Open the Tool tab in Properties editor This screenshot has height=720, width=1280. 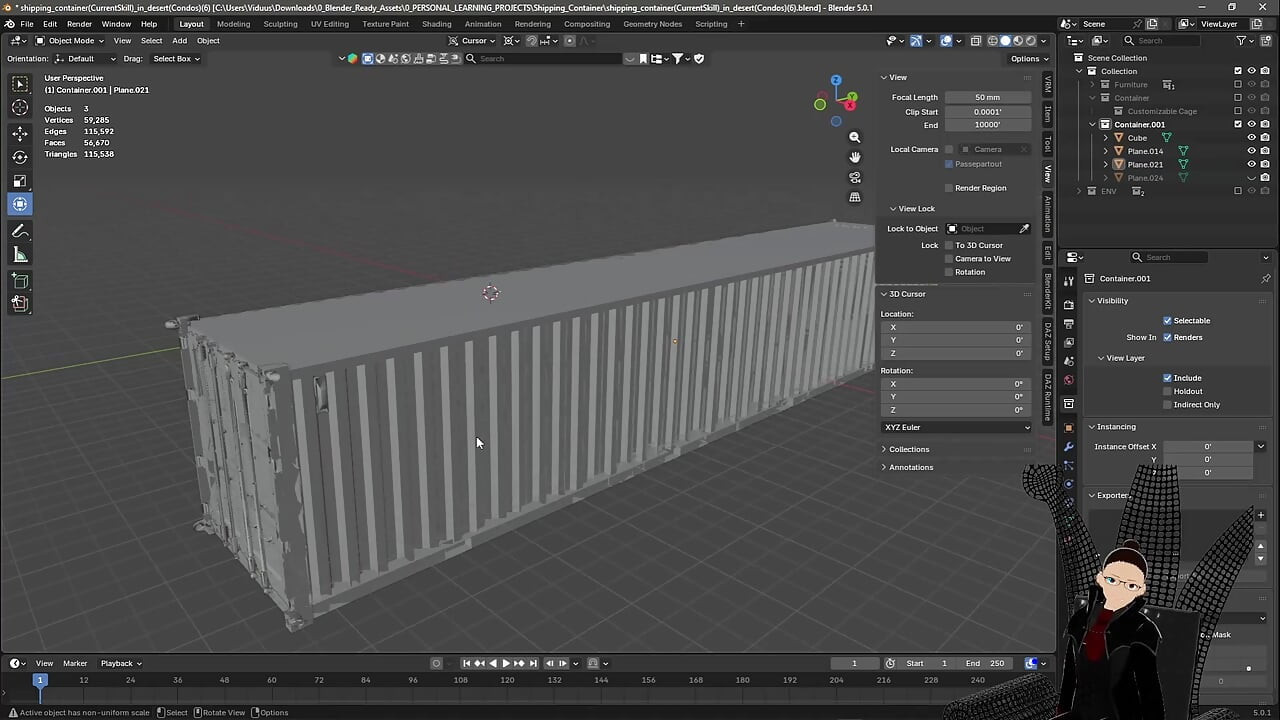pos(1069,280)
